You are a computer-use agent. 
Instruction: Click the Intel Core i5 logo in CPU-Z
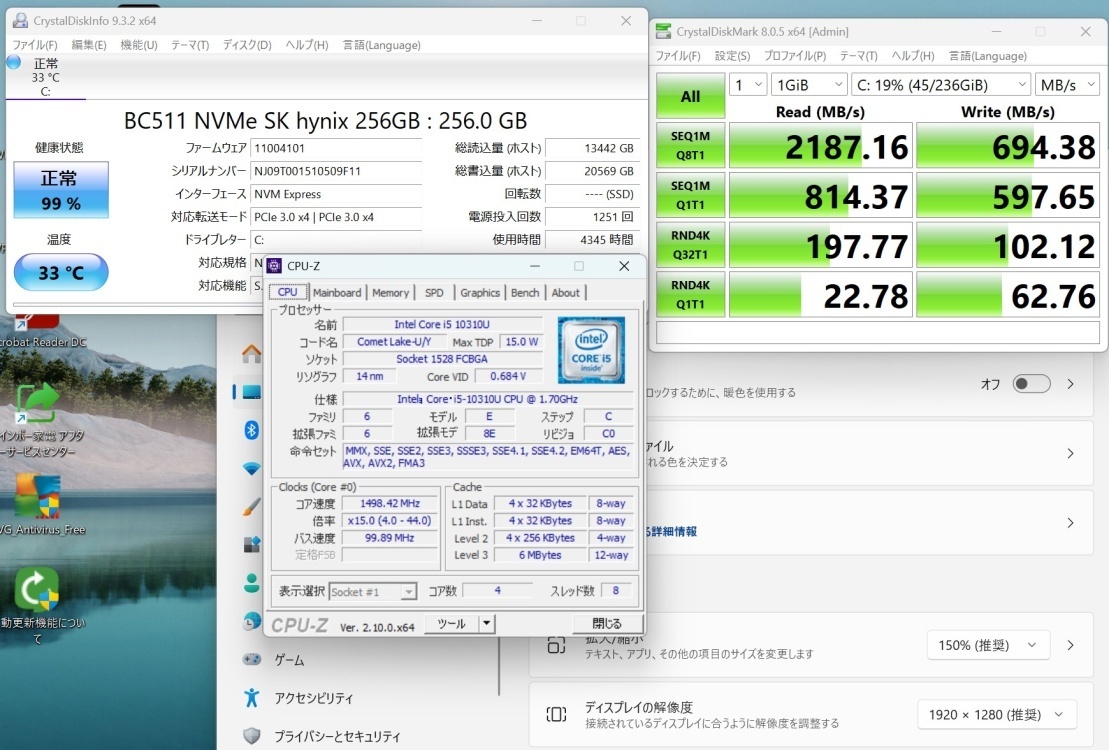591,350
